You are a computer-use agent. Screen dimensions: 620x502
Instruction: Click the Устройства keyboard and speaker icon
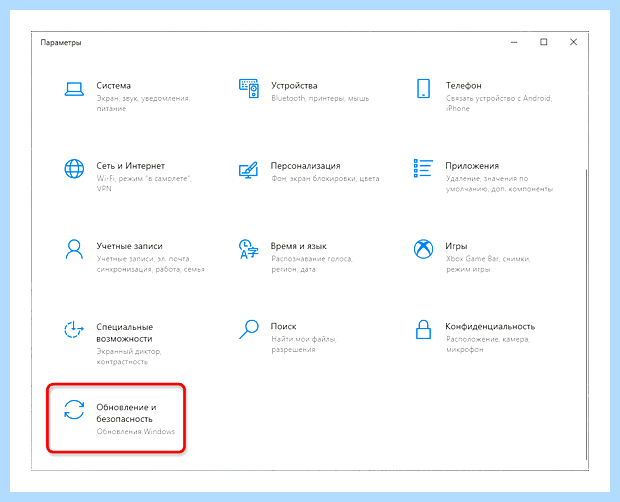(249, 89)
